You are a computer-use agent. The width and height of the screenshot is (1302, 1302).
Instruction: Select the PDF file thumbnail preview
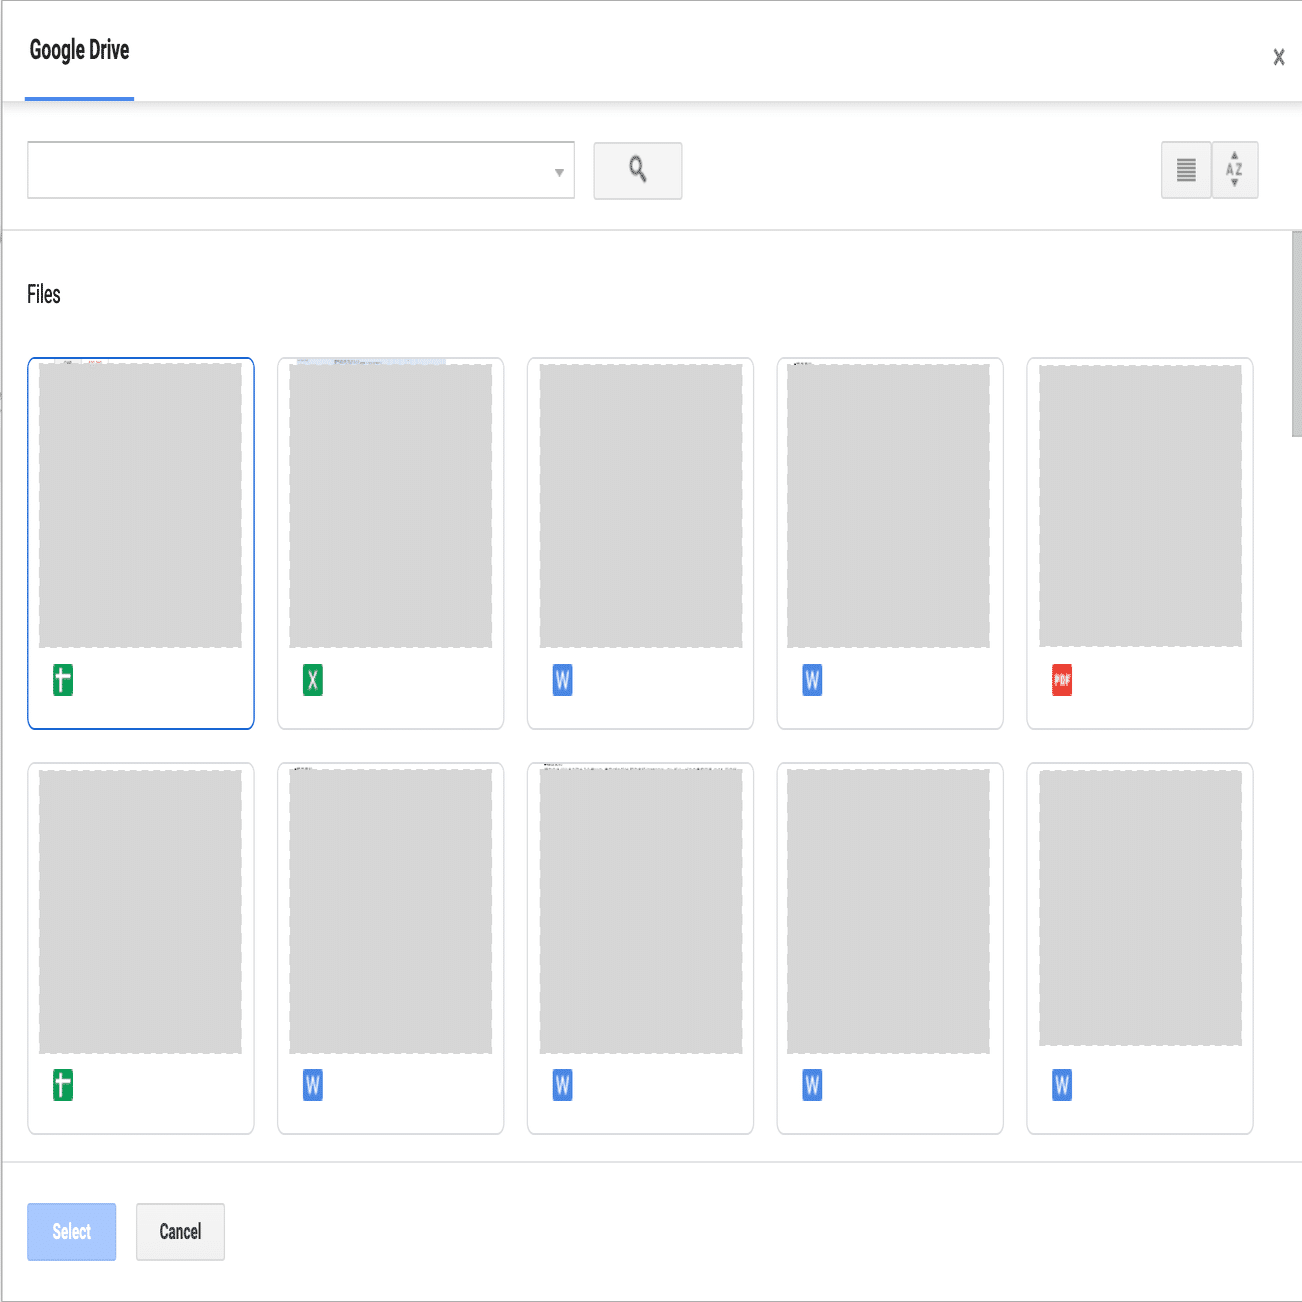tap(1140, 505)
